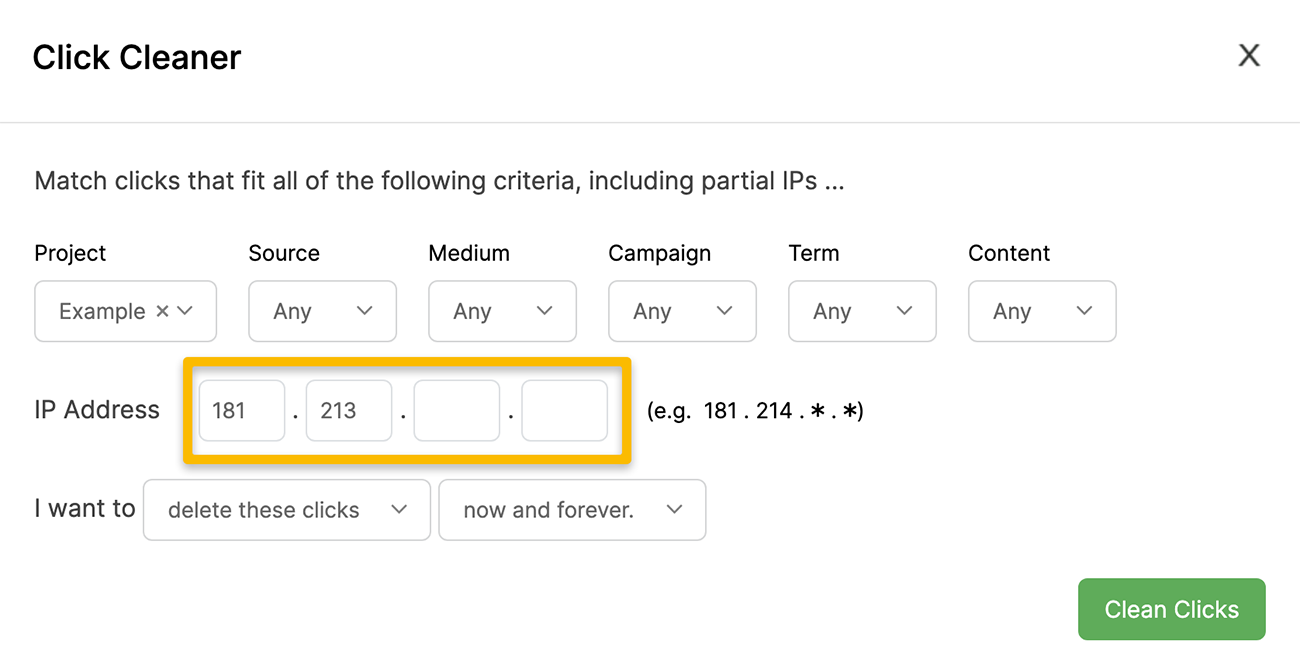Open the Term dropdown

click(x=862, y=311)
